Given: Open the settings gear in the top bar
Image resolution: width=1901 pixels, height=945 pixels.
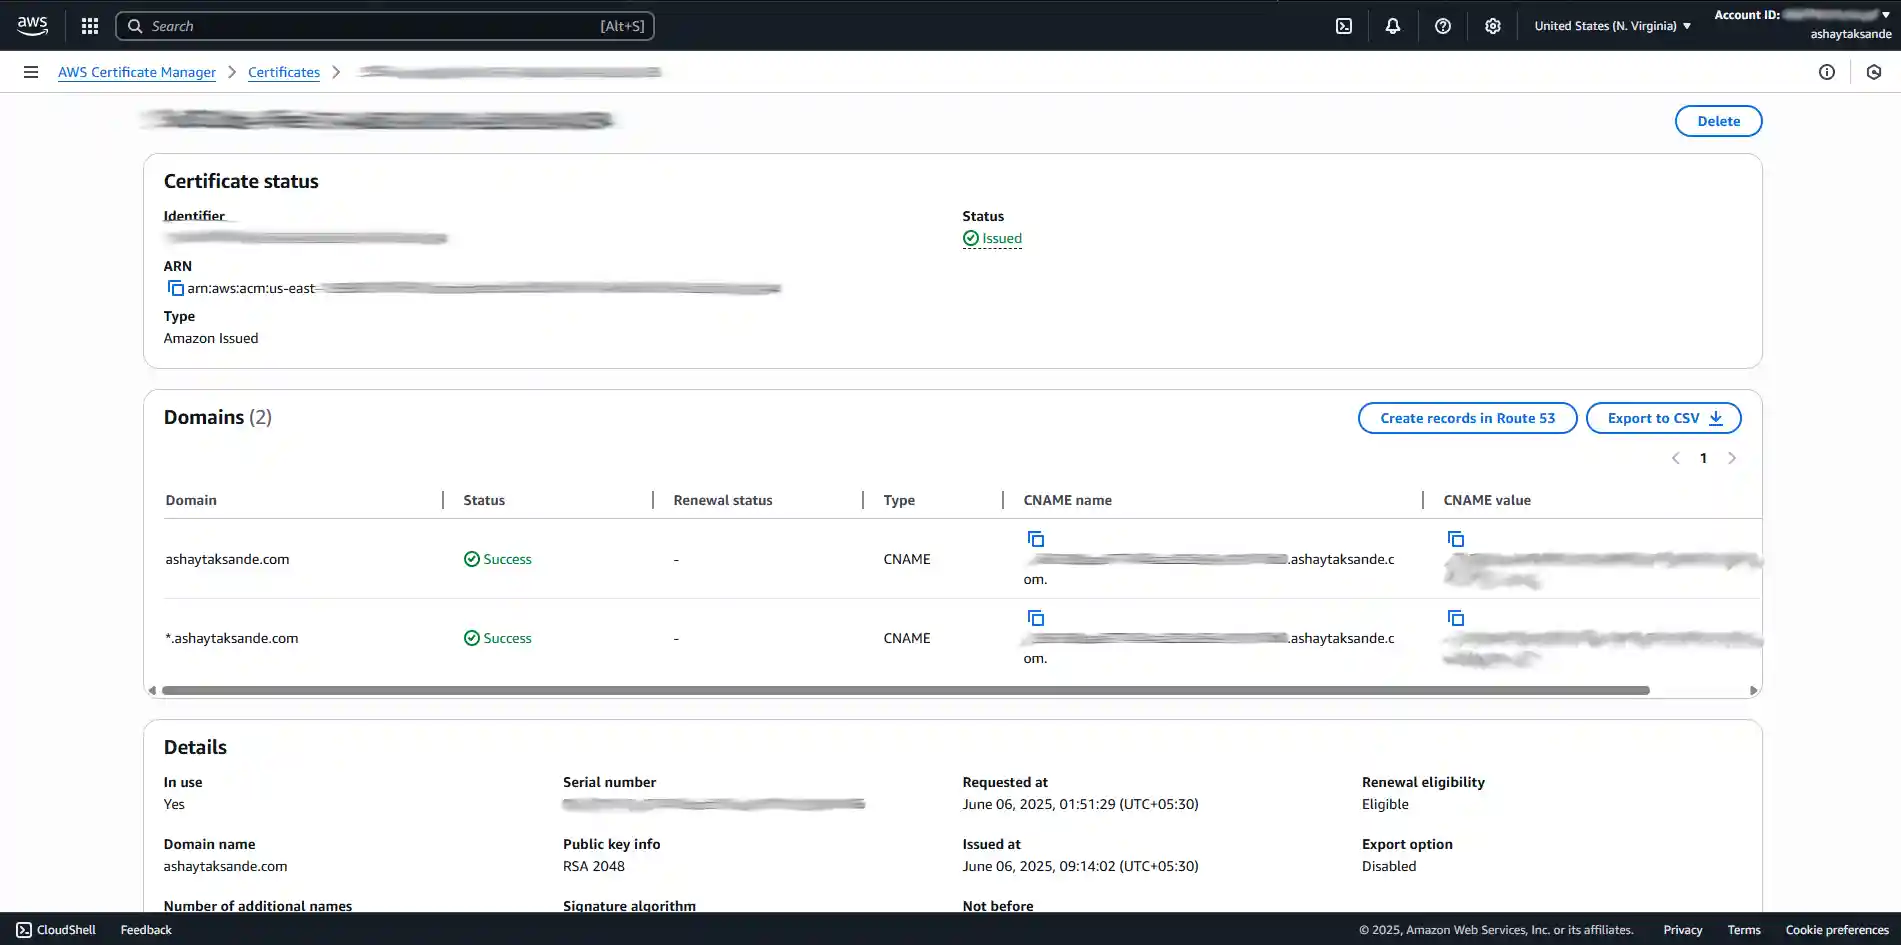Looking at the screenshot, I should [x=1493, y=26].
